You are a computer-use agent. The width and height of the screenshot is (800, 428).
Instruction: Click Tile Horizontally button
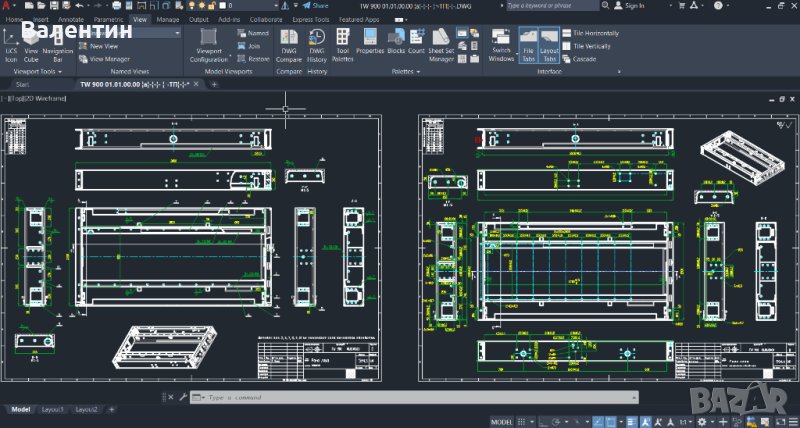point(595,33)
